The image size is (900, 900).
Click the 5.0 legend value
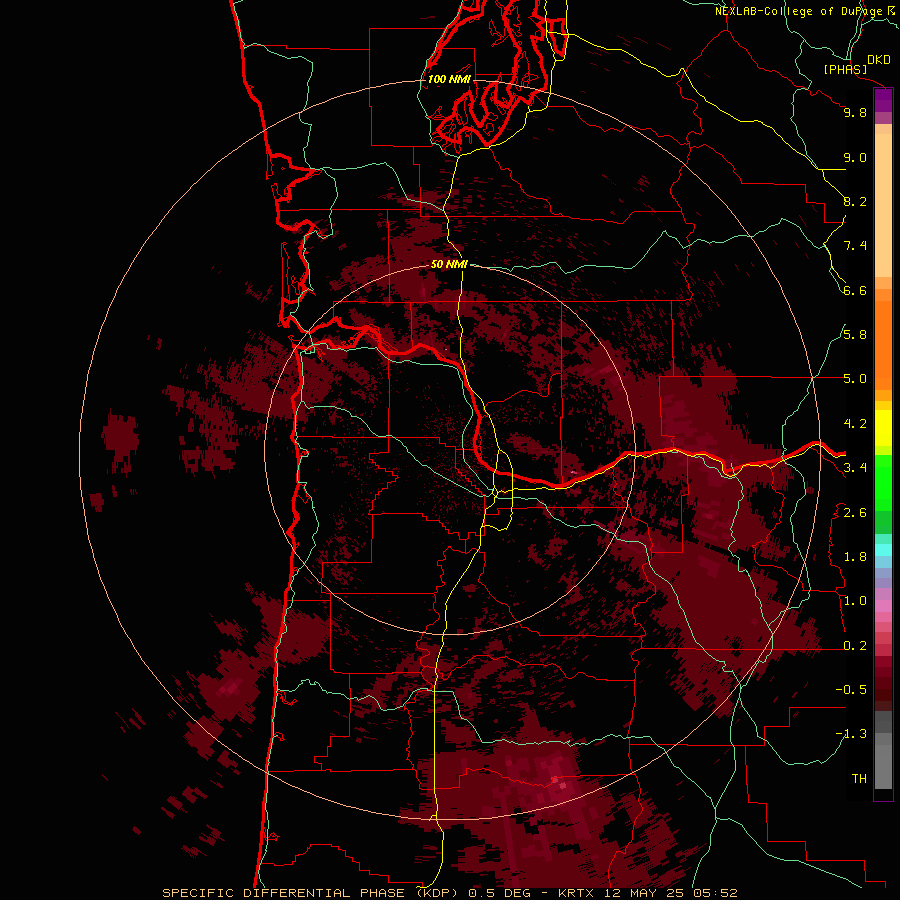click(855, 379)
